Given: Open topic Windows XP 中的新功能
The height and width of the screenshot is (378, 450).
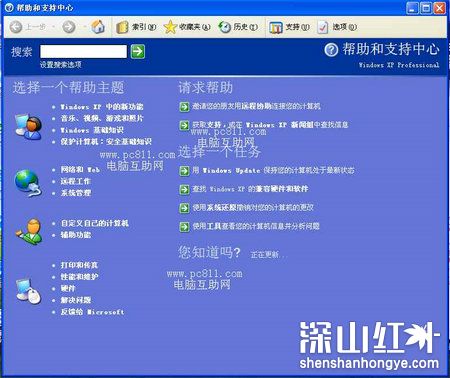Looking at the screenshot, I should (x=102, y=107).
